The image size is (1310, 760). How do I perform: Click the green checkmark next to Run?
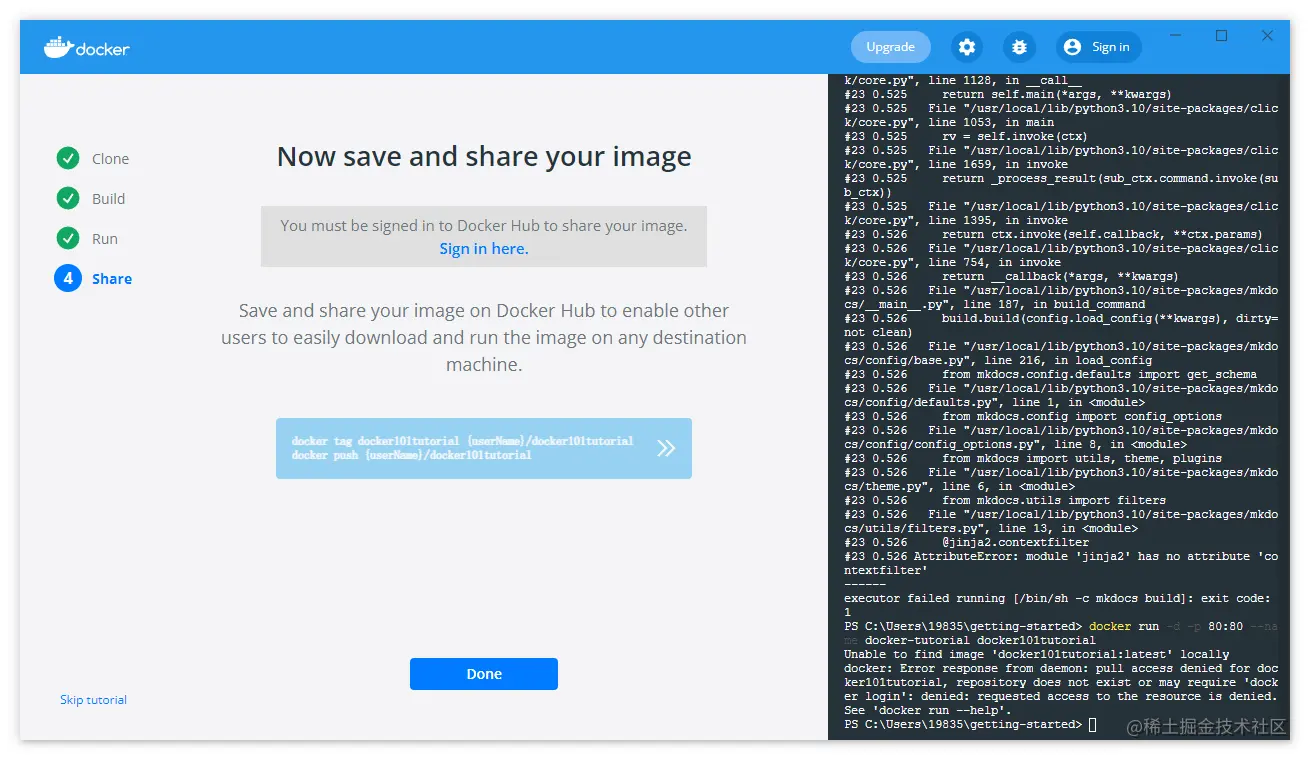[x=68, y=238]
